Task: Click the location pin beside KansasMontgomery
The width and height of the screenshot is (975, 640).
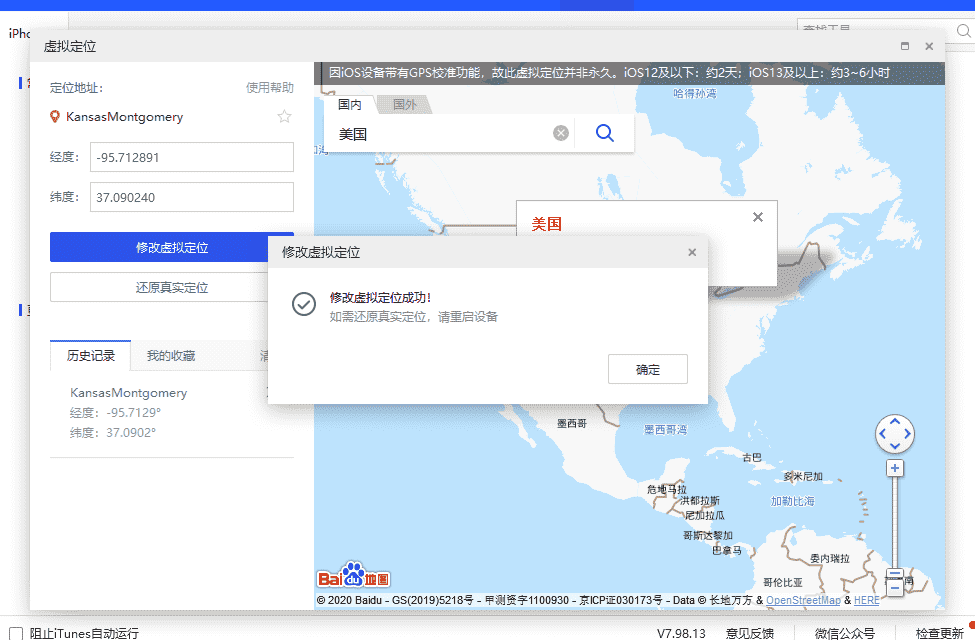Action: pos(54,117)
